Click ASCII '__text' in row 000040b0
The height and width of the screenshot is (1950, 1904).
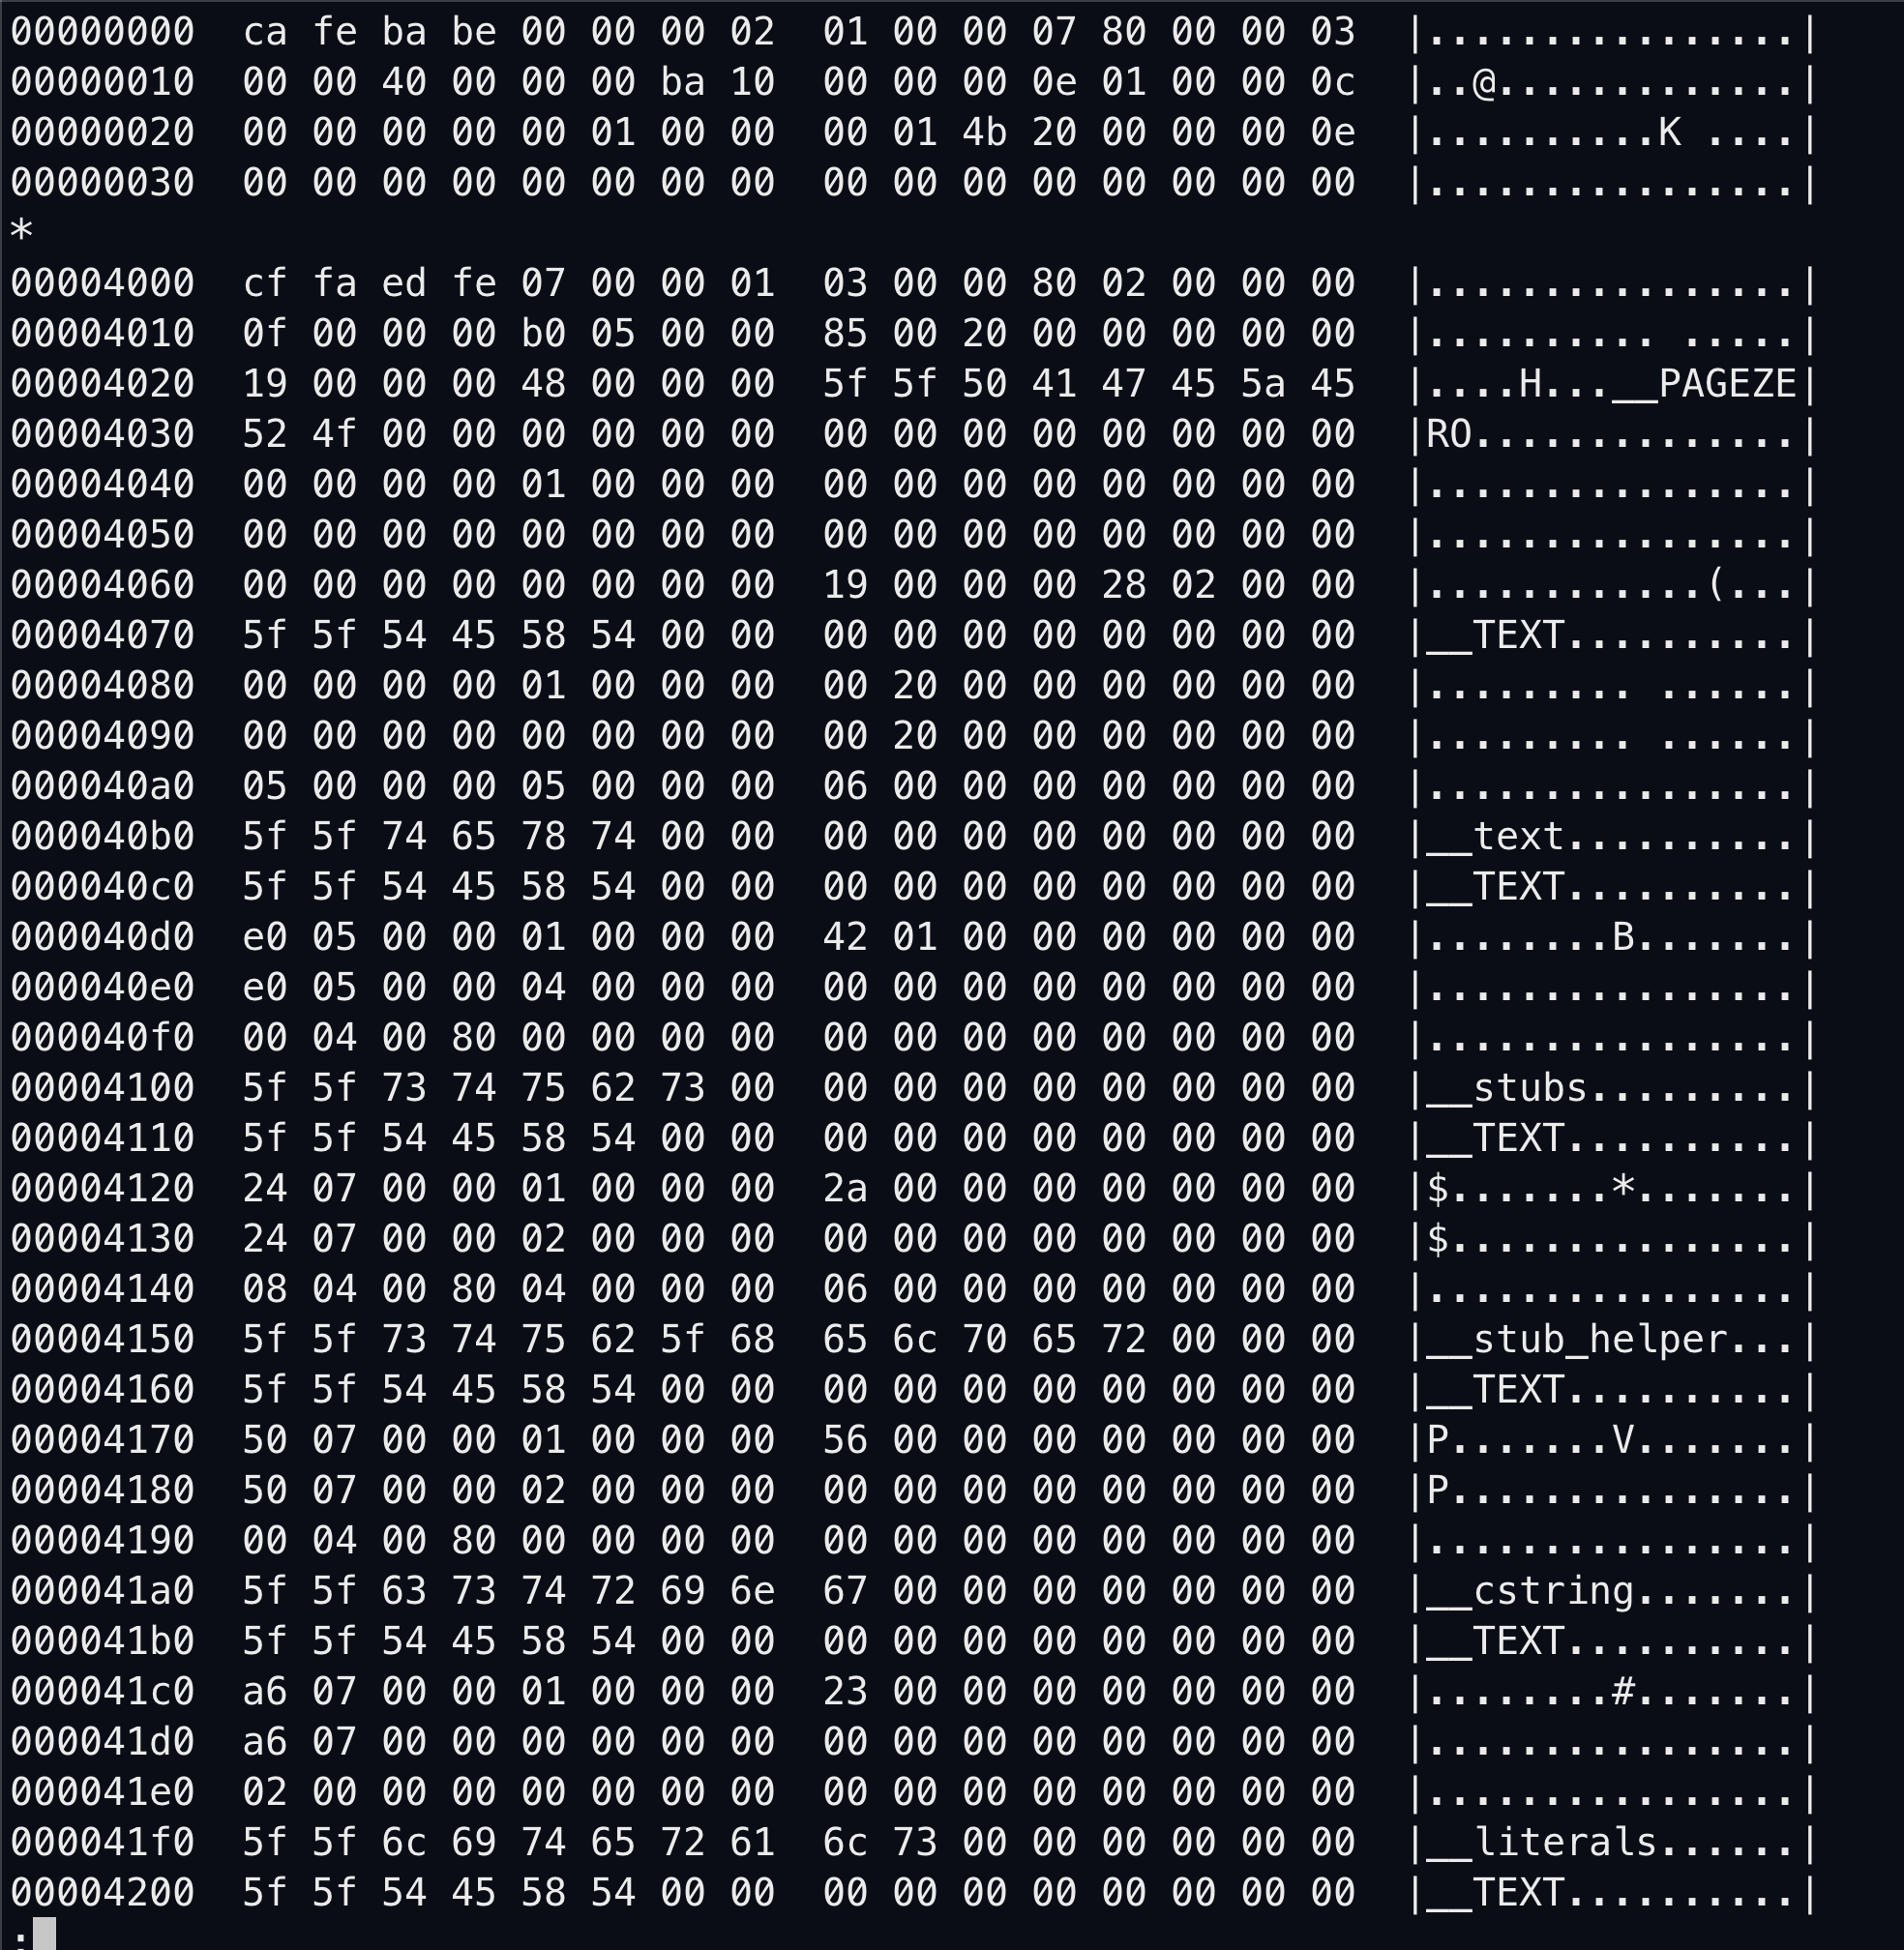pos(1494,836)
